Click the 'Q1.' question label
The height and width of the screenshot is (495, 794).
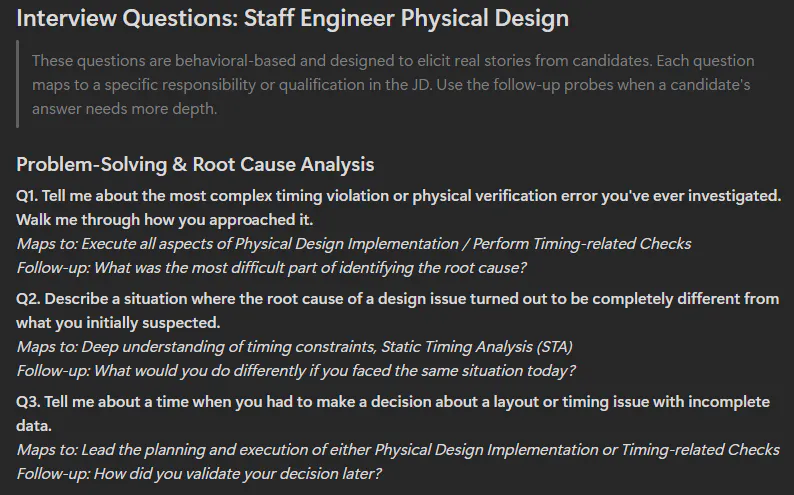coord(28,195)
